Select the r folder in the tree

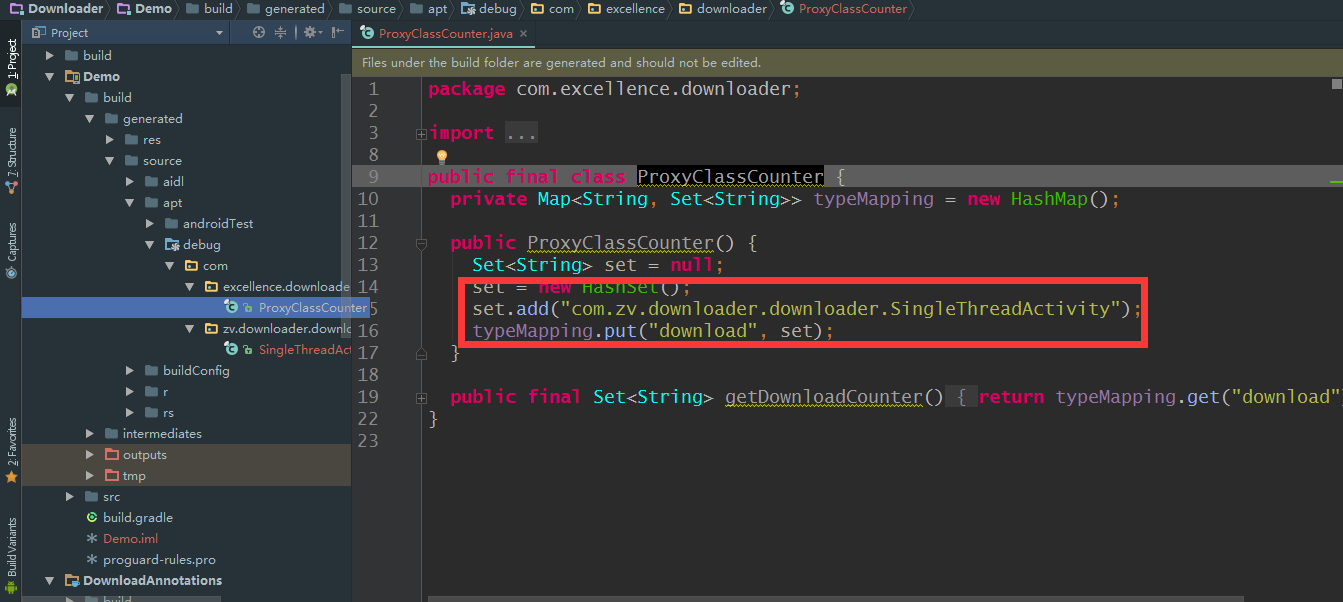tap(165, 391)
